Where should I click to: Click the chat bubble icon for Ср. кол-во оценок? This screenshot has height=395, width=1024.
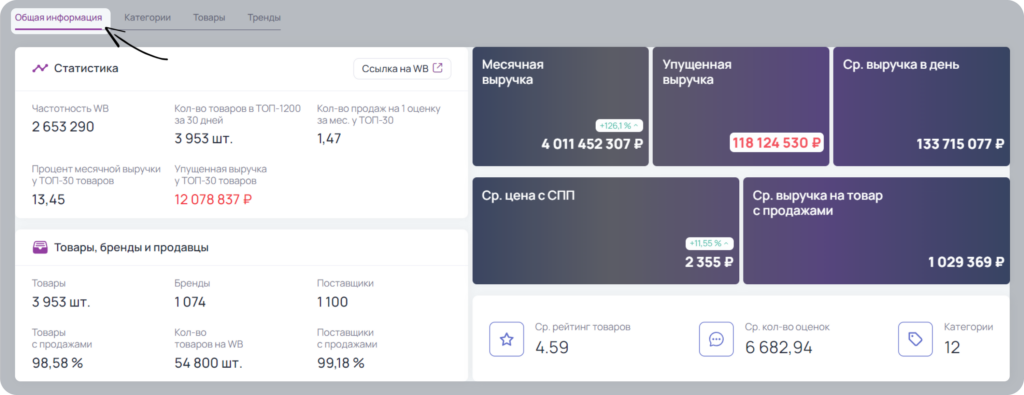[x=716, y=339]
